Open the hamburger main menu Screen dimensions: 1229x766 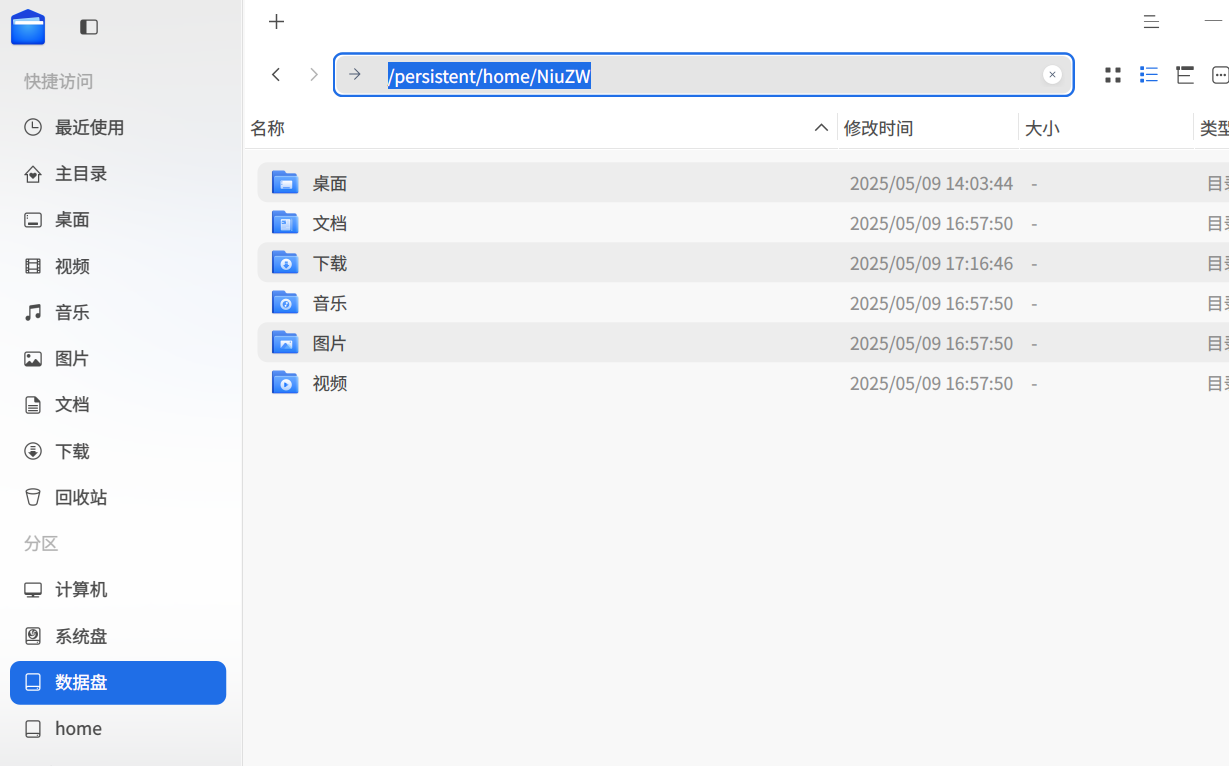(1151, 22)
